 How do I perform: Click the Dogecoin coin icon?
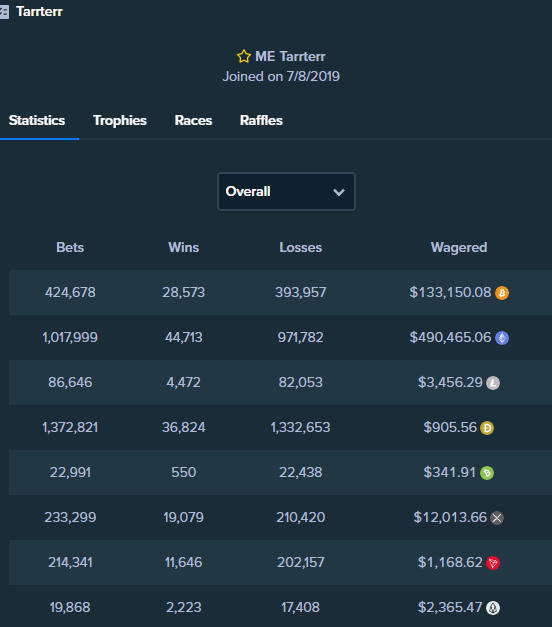click(x=487, y=428)
